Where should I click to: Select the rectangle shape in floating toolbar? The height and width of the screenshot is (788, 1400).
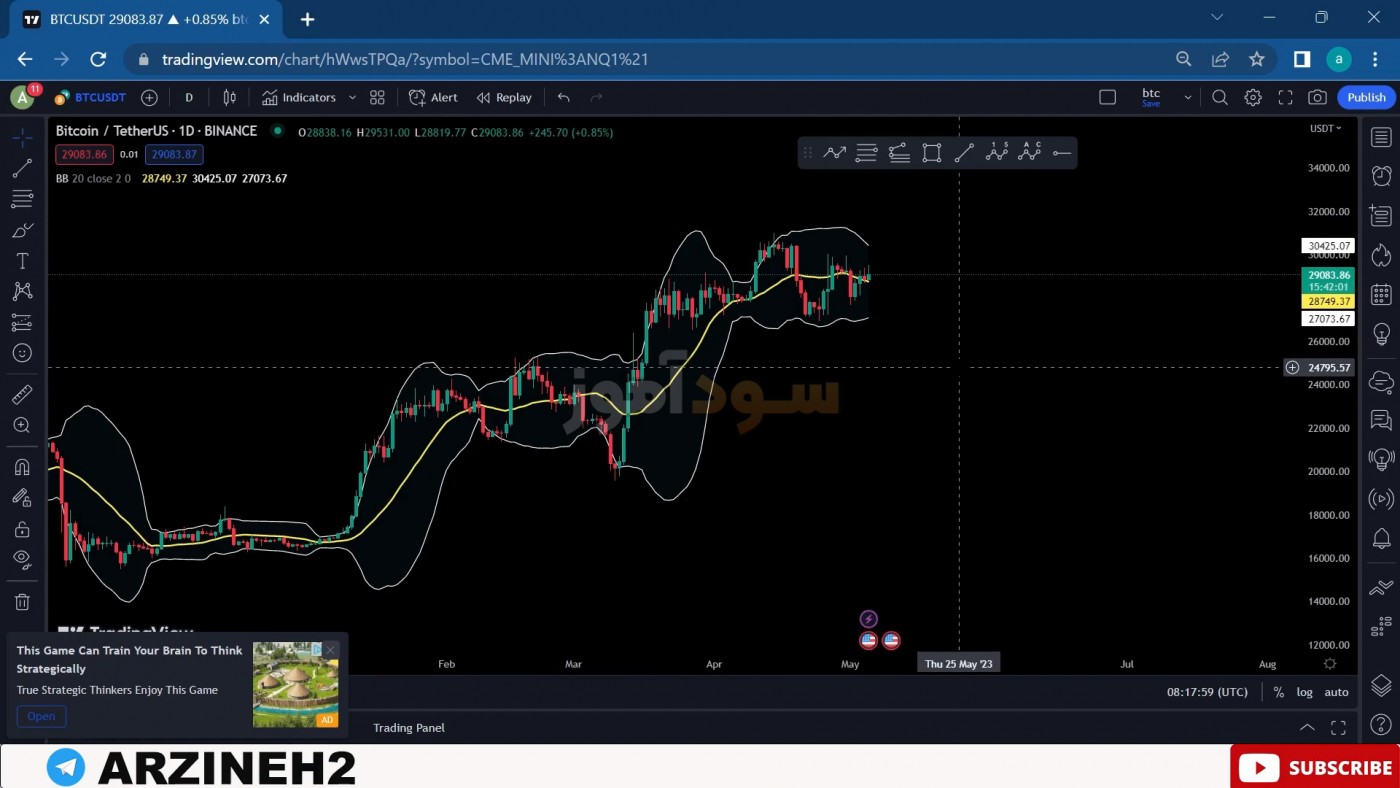931,153
